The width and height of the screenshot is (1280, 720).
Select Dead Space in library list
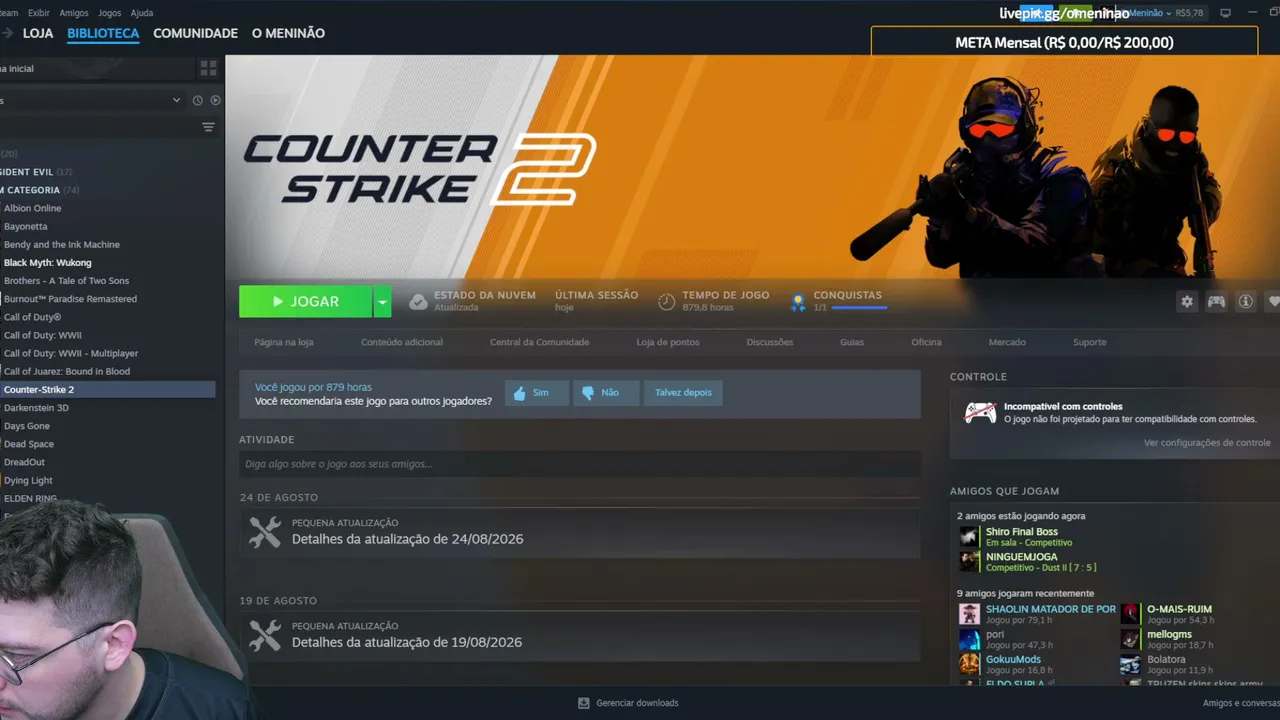pos(29,444)
